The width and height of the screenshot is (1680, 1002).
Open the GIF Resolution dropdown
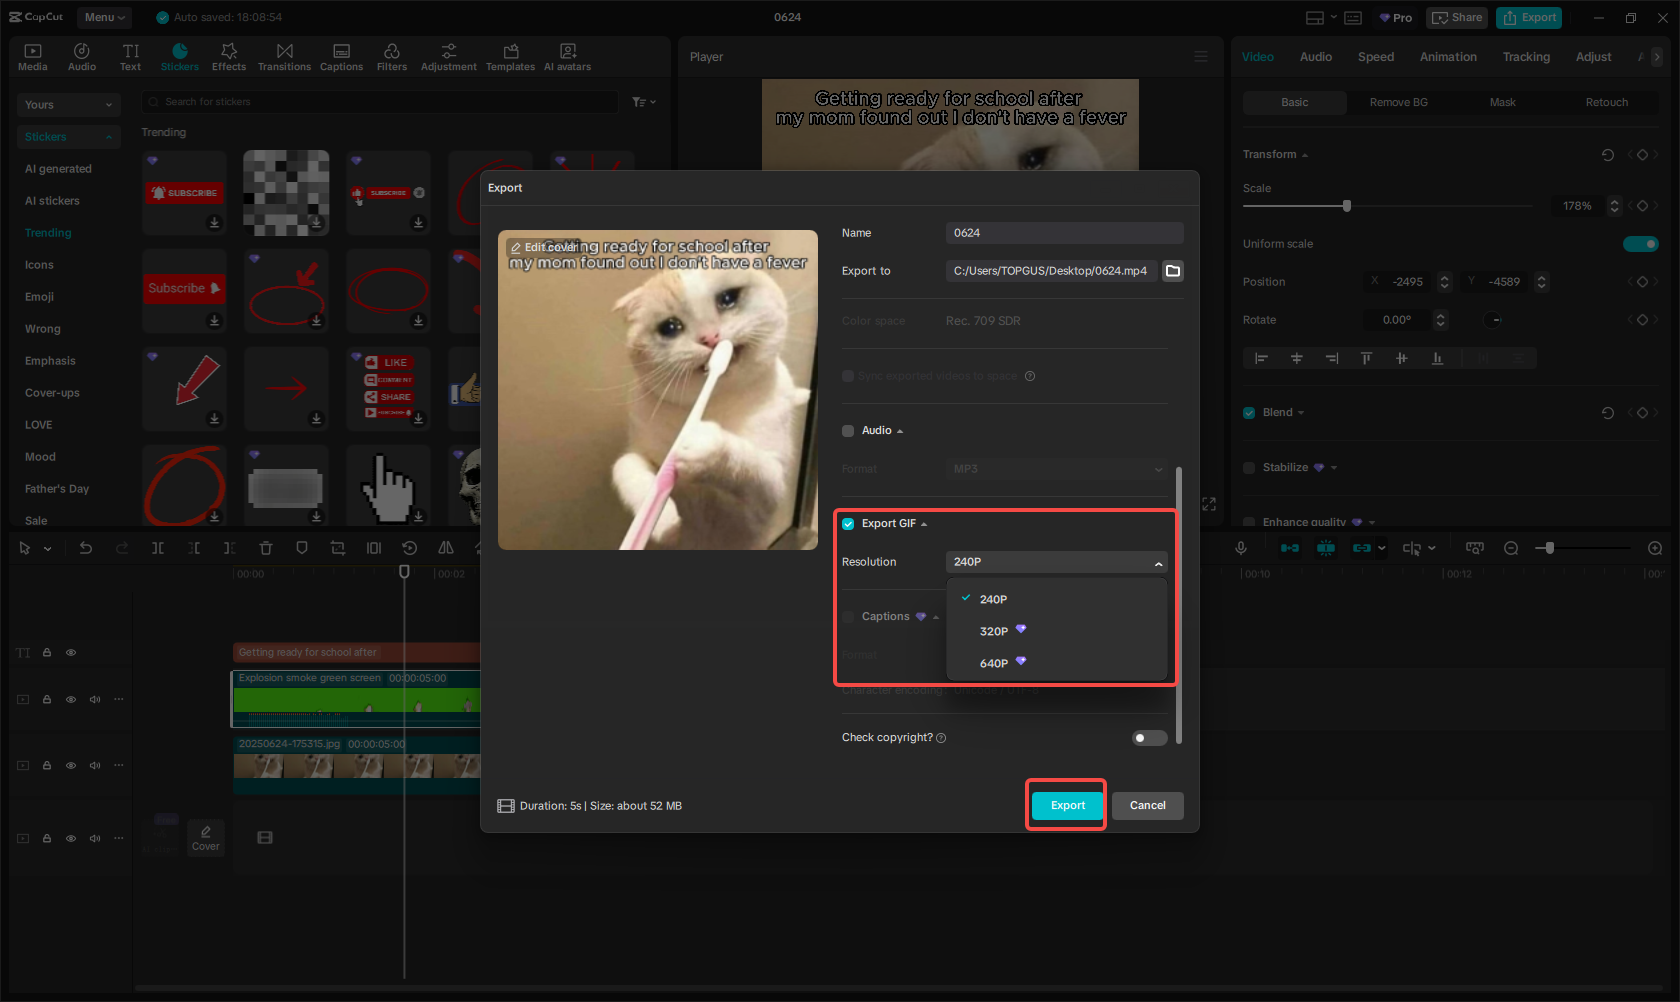(1056, 562)
